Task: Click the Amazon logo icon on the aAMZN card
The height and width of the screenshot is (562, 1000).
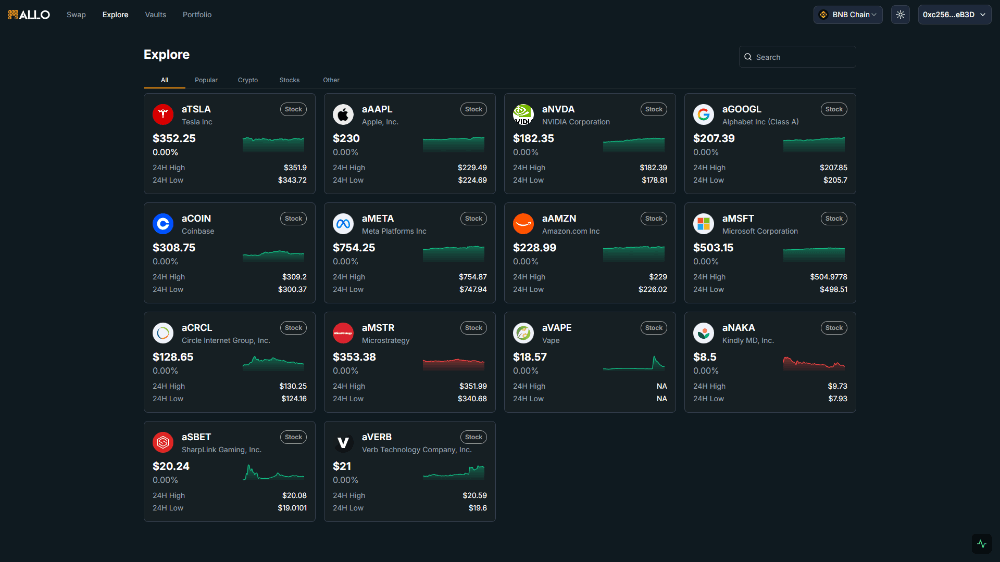Action: pos(524,224)
